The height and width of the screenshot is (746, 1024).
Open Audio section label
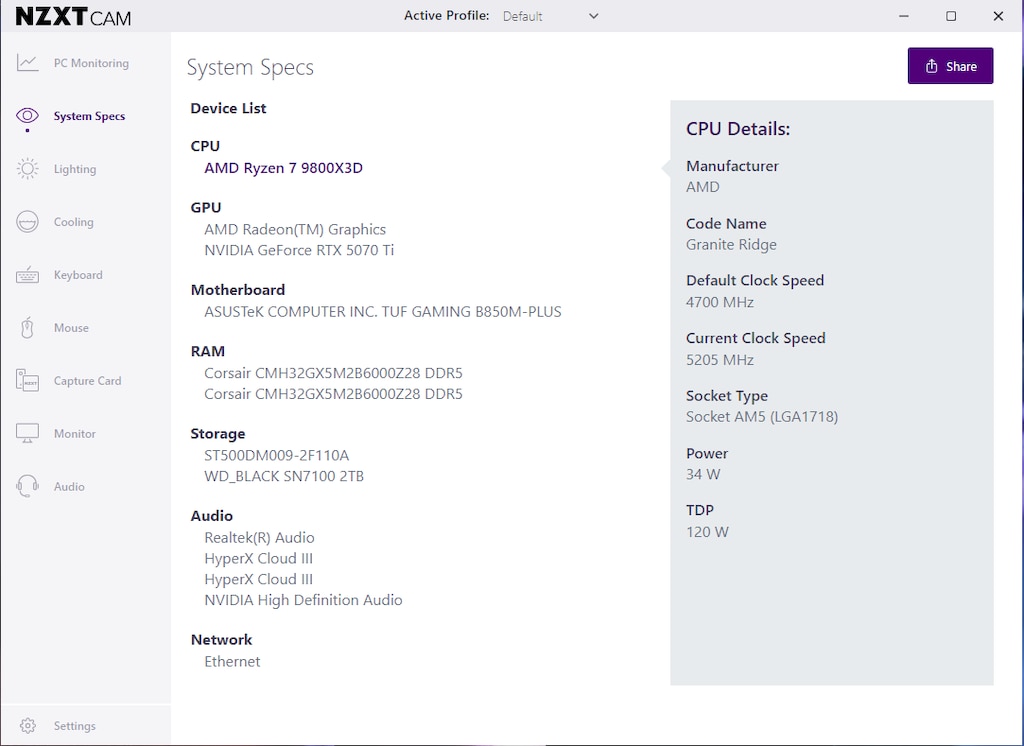coord(69,487)
